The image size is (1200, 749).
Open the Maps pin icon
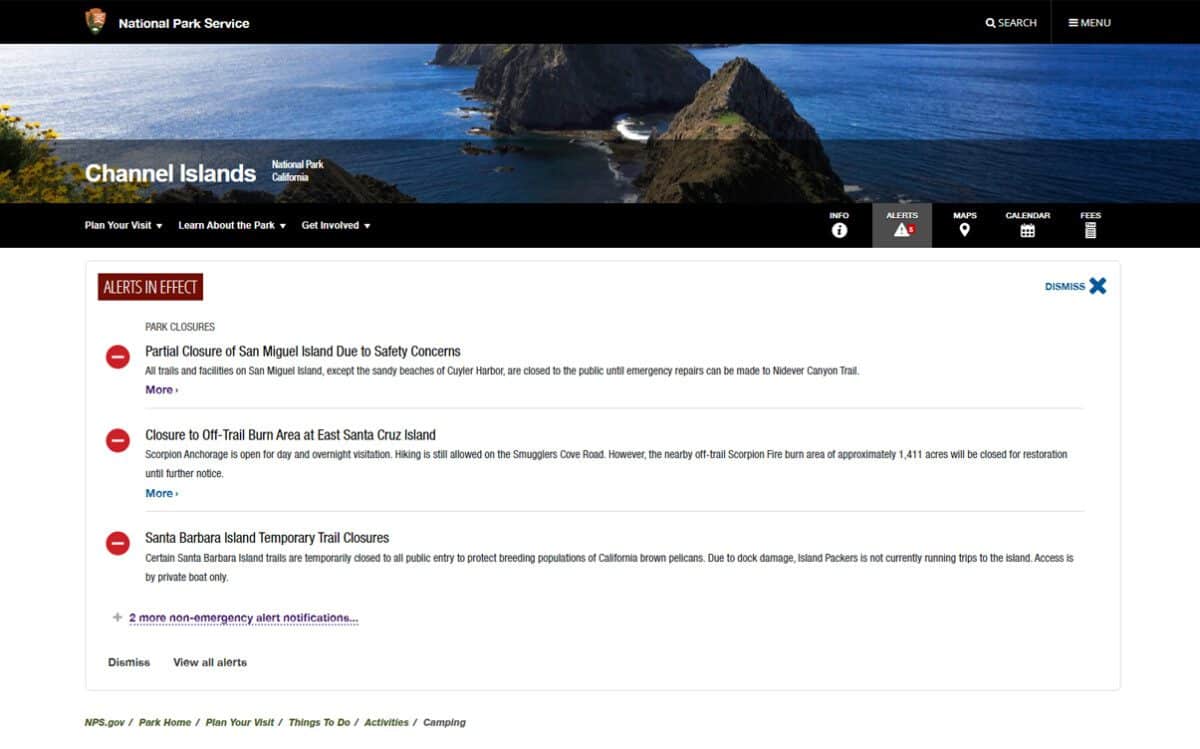tap(964, 225)
